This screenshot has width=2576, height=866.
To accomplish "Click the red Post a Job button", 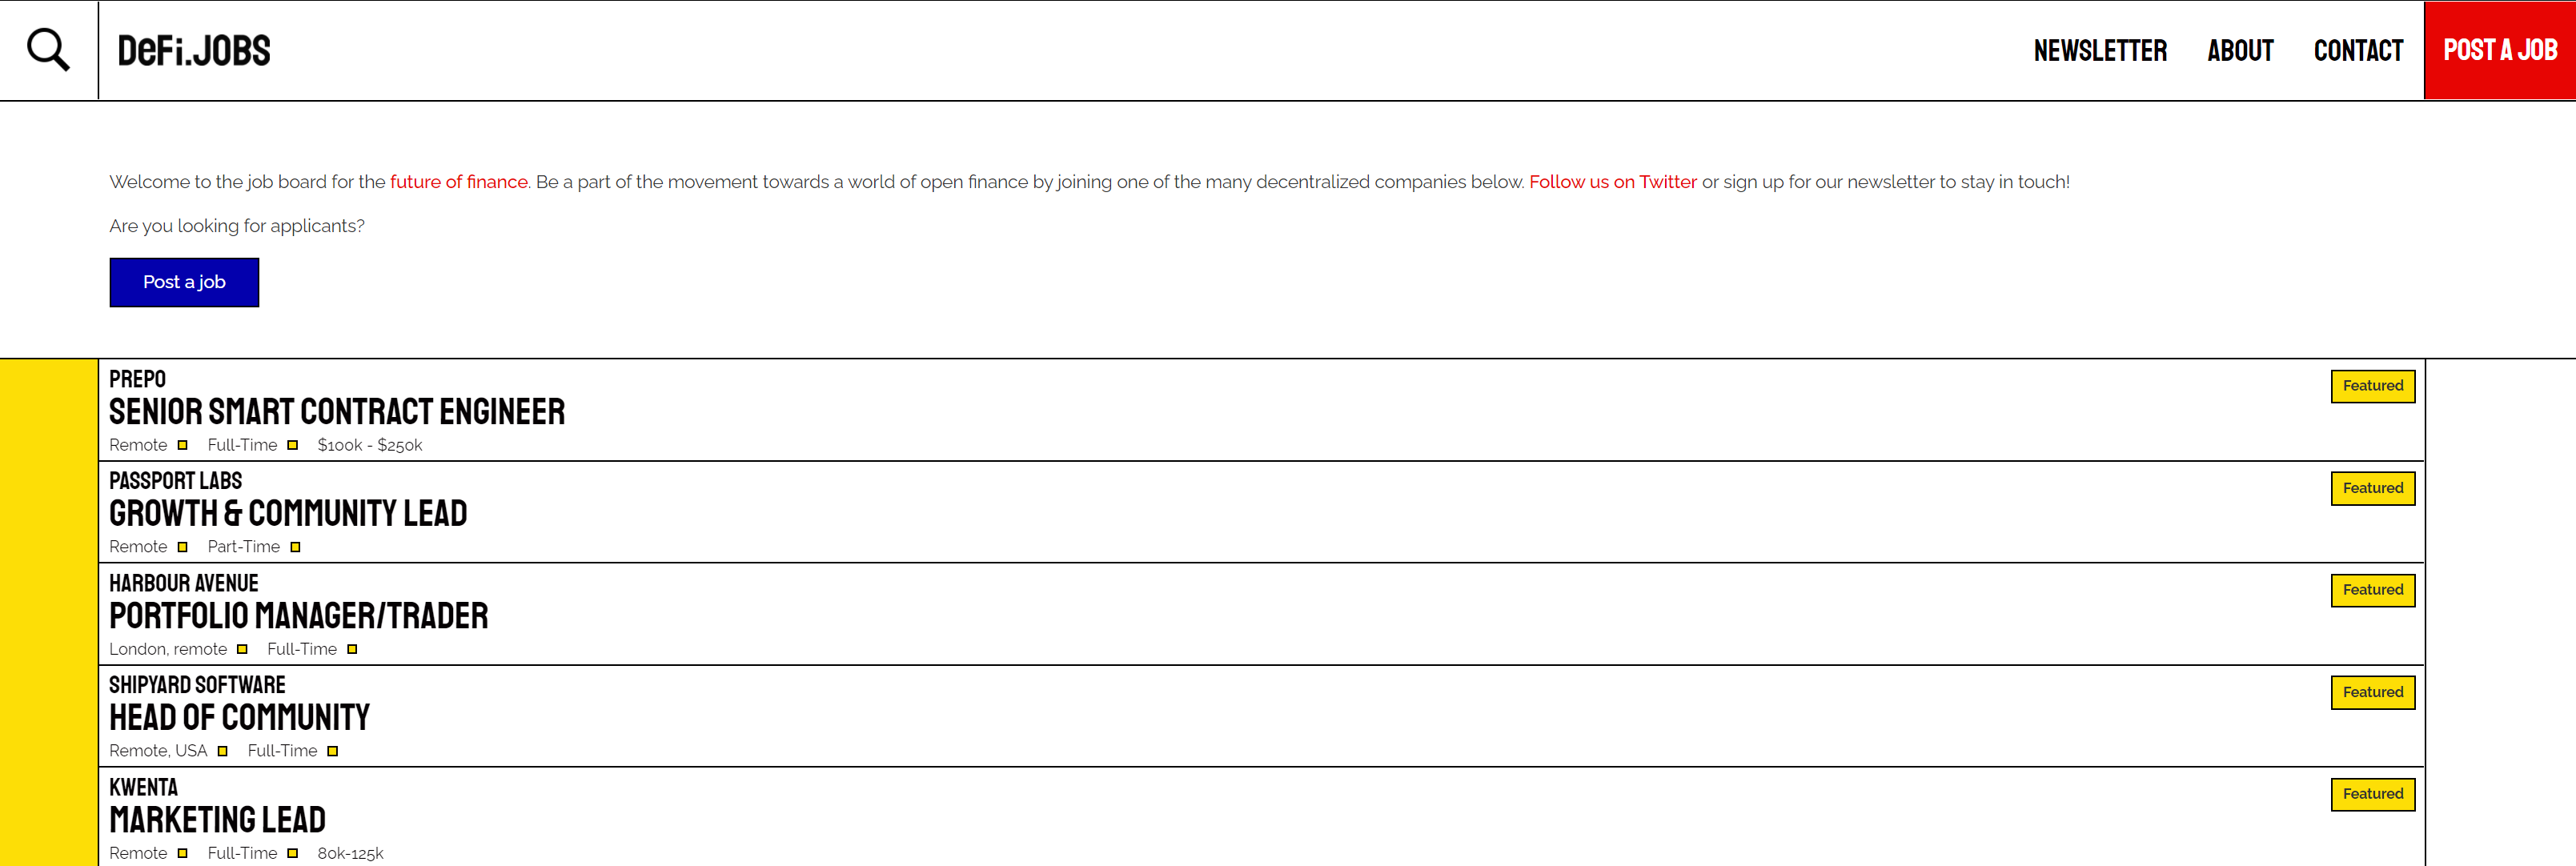I will 2500,50.
